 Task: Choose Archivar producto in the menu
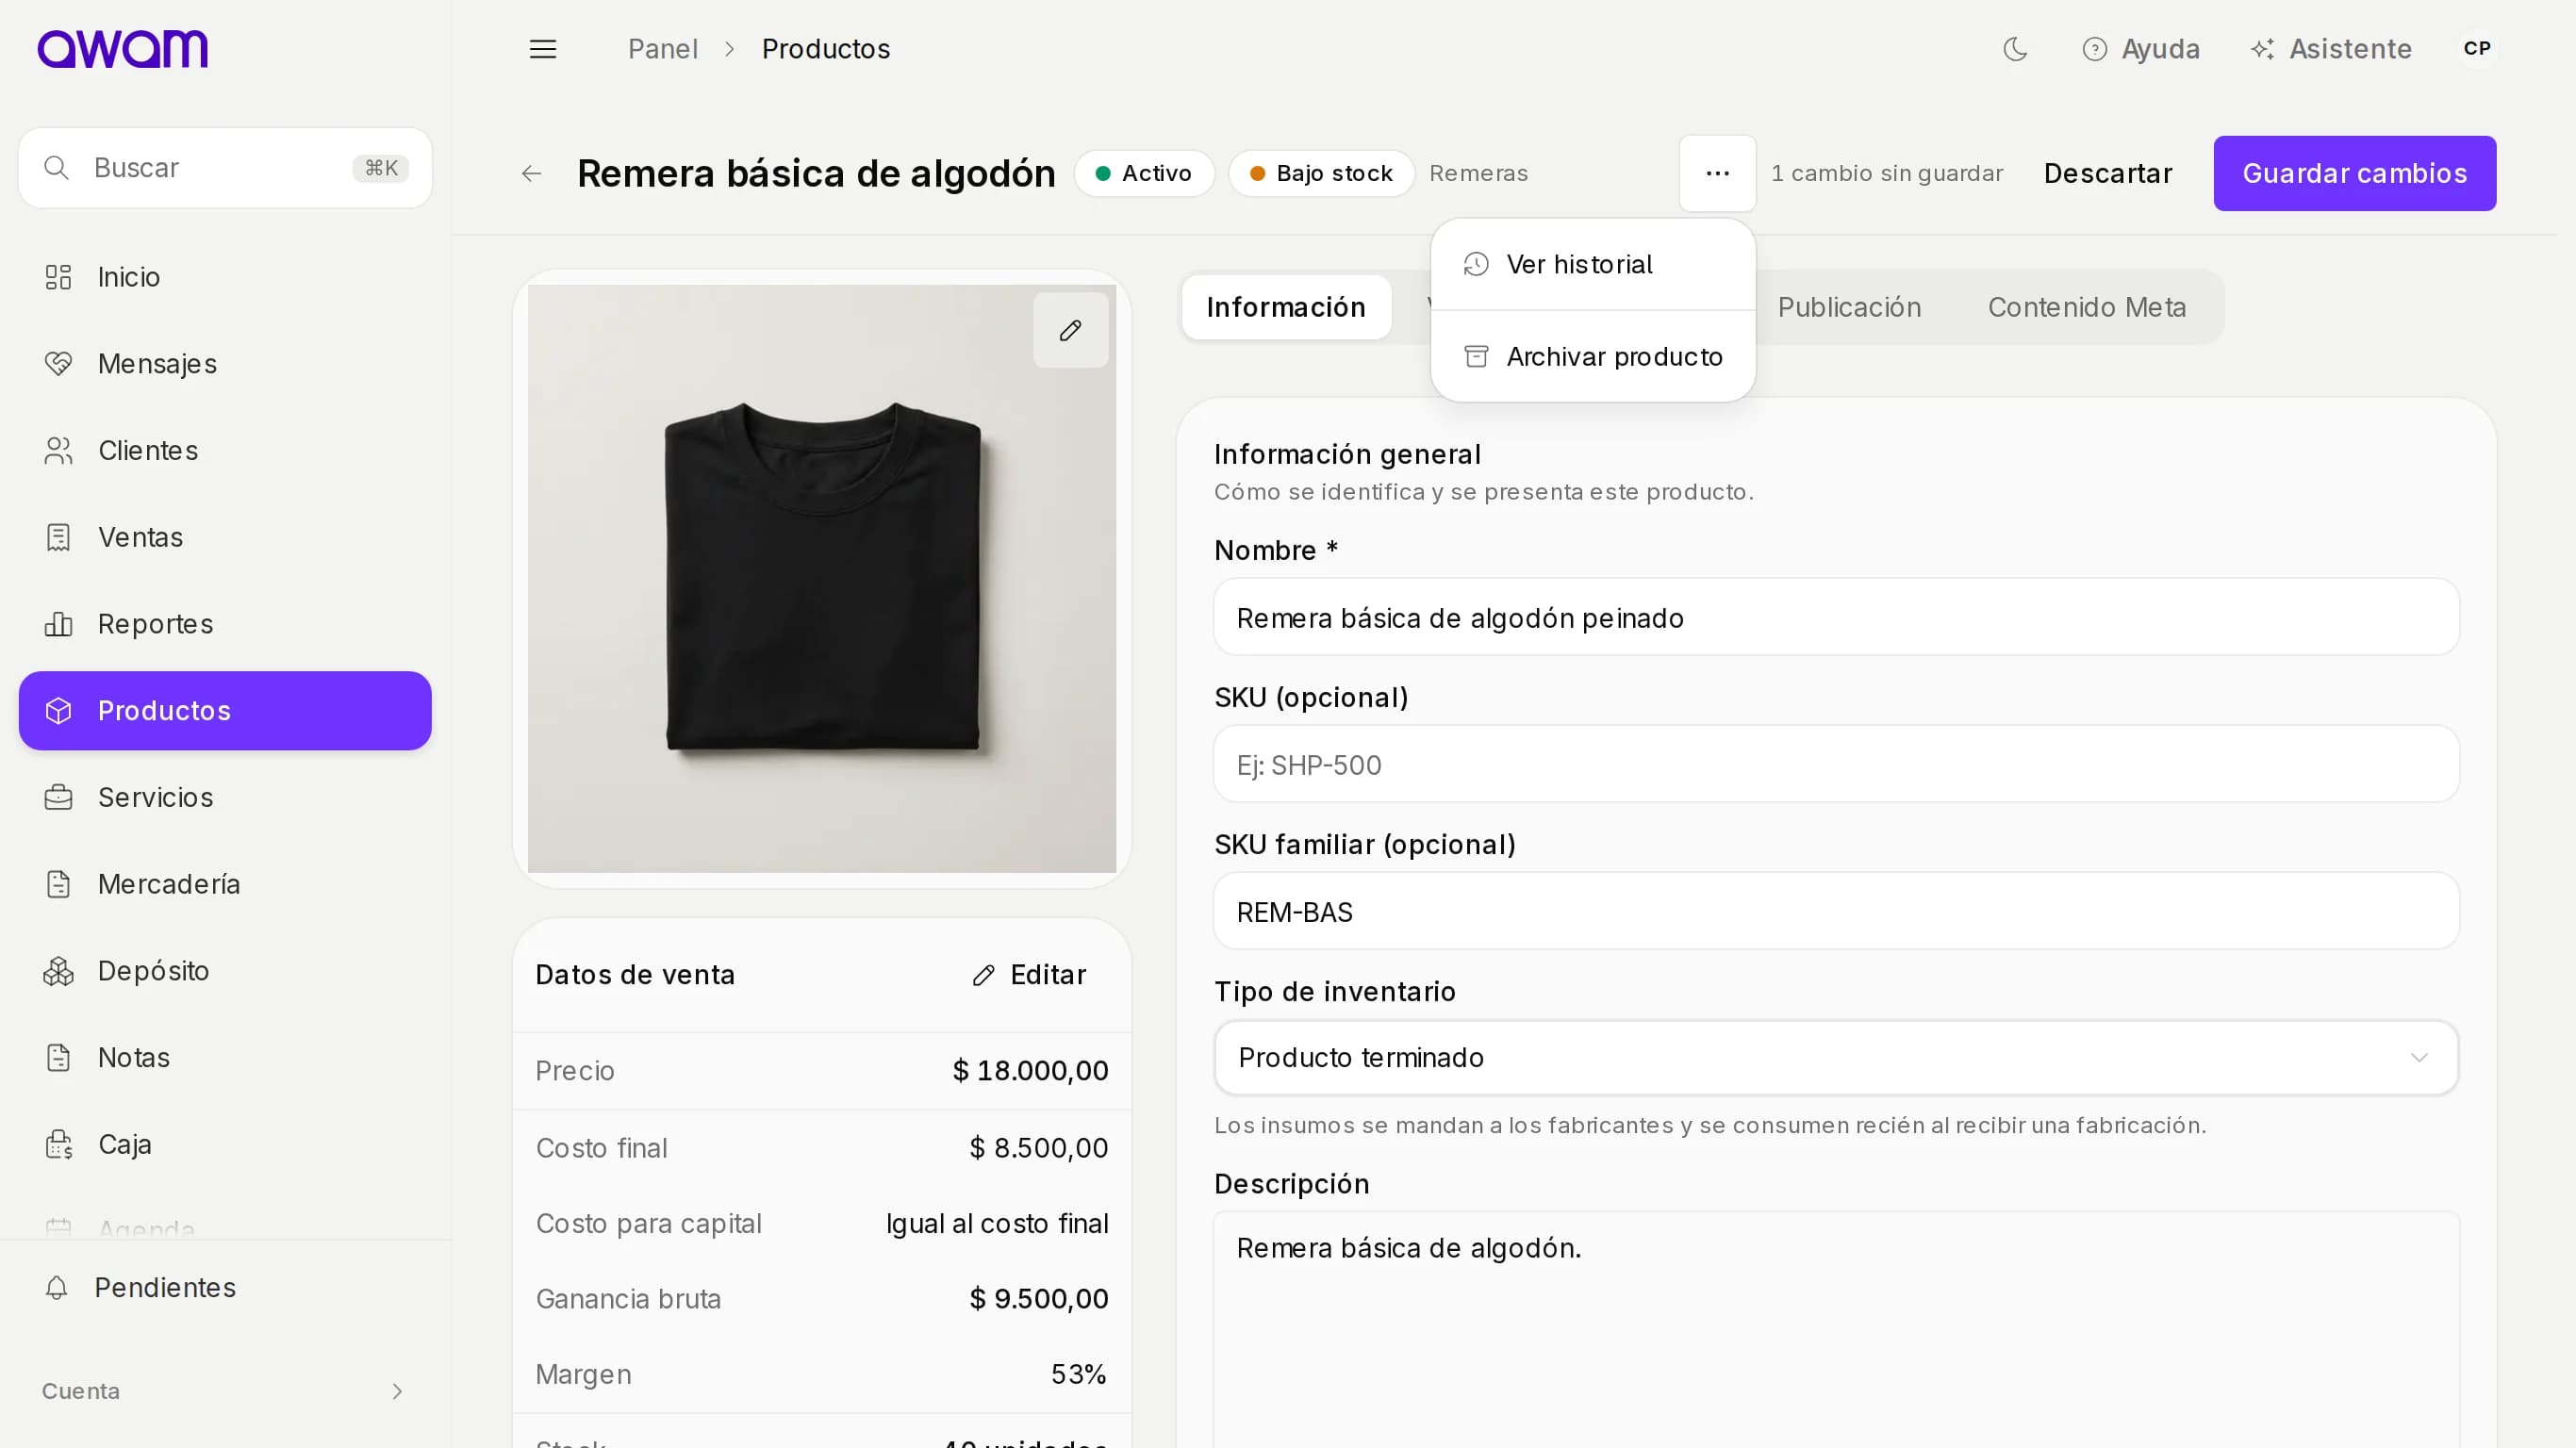coord(1593,357)
